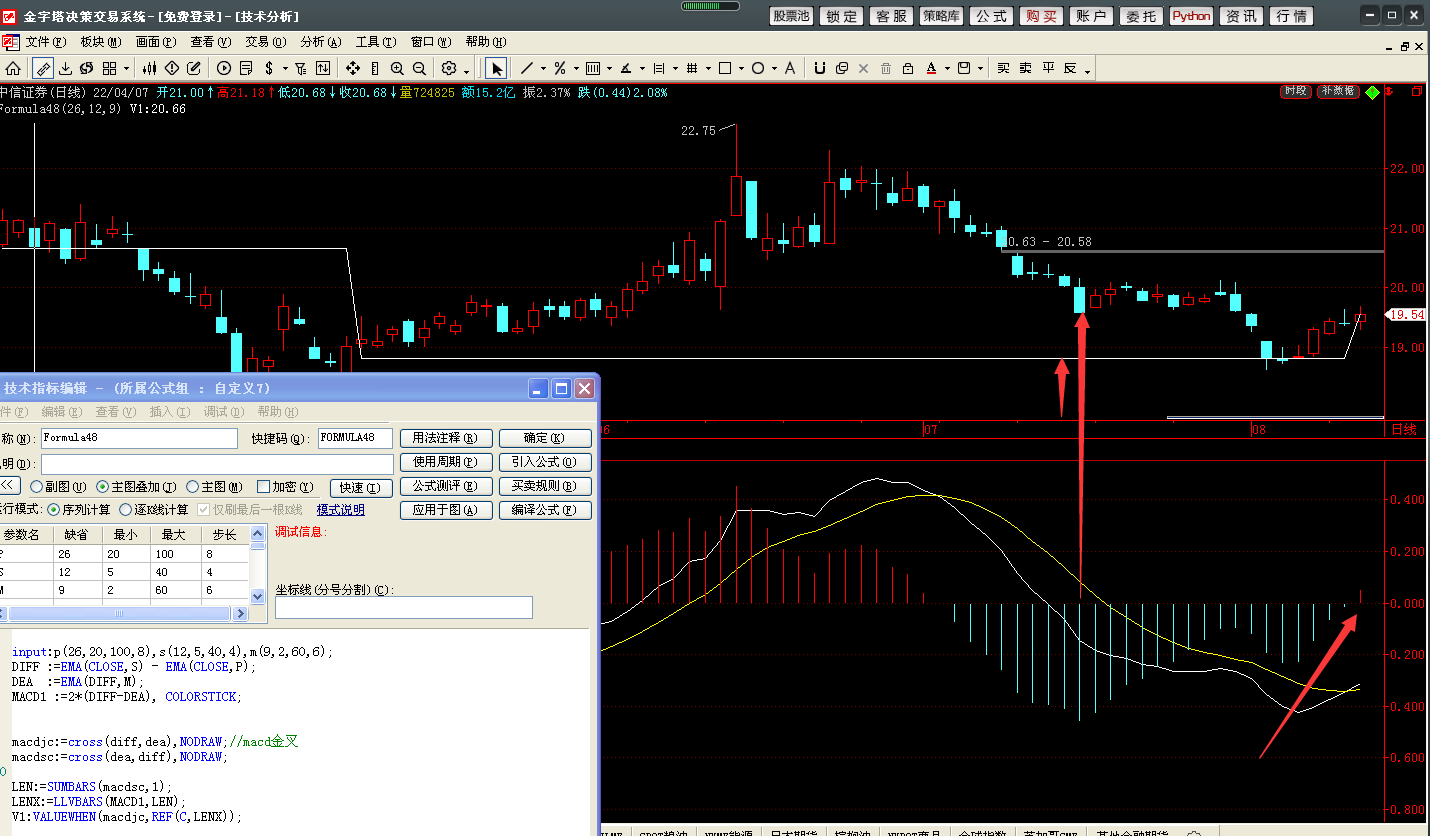
Task: Open the data download icon
Action: (x=65, y=68)
